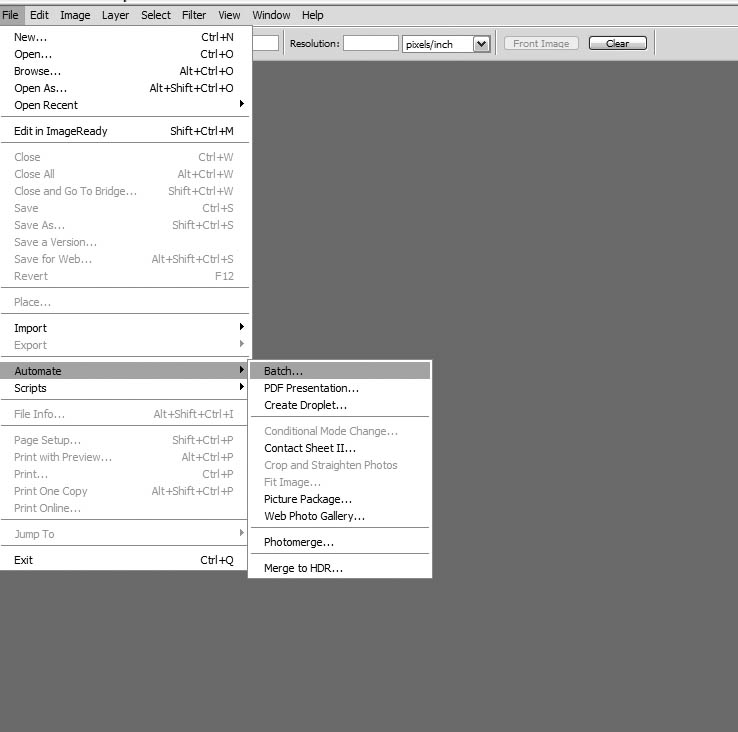Click Conditional Mode Change... entry
The height and width of the screenshot is (732, 738).
(x=340, y=431)
